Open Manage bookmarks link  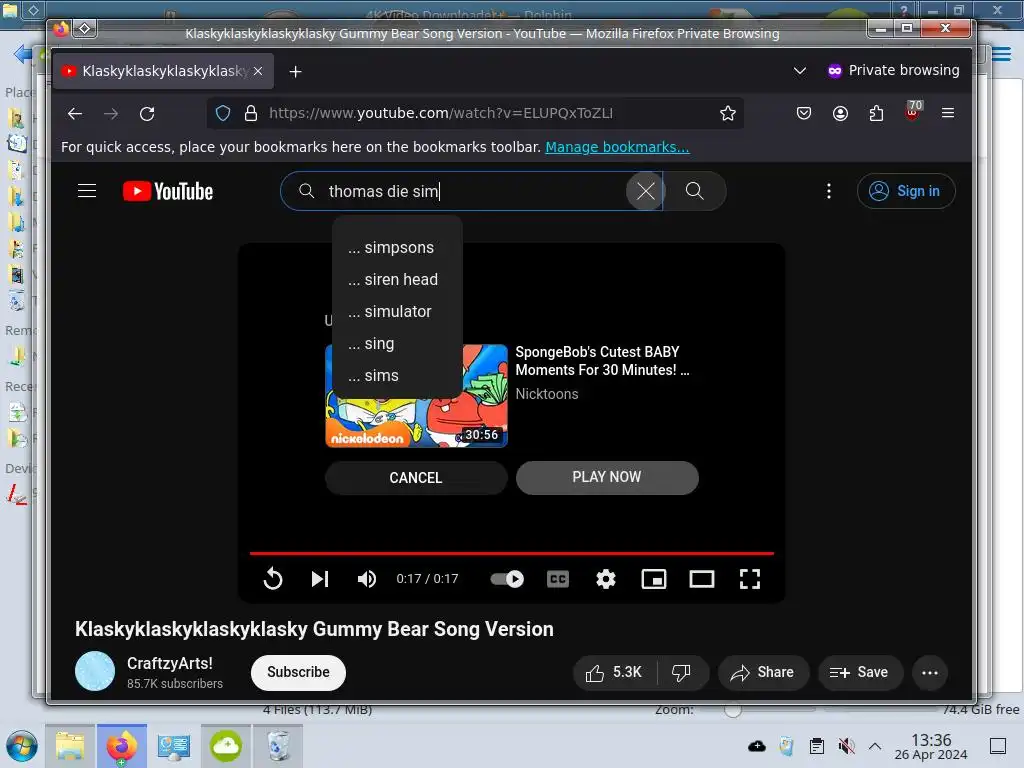pyautogui.click(x=617, y=147)
